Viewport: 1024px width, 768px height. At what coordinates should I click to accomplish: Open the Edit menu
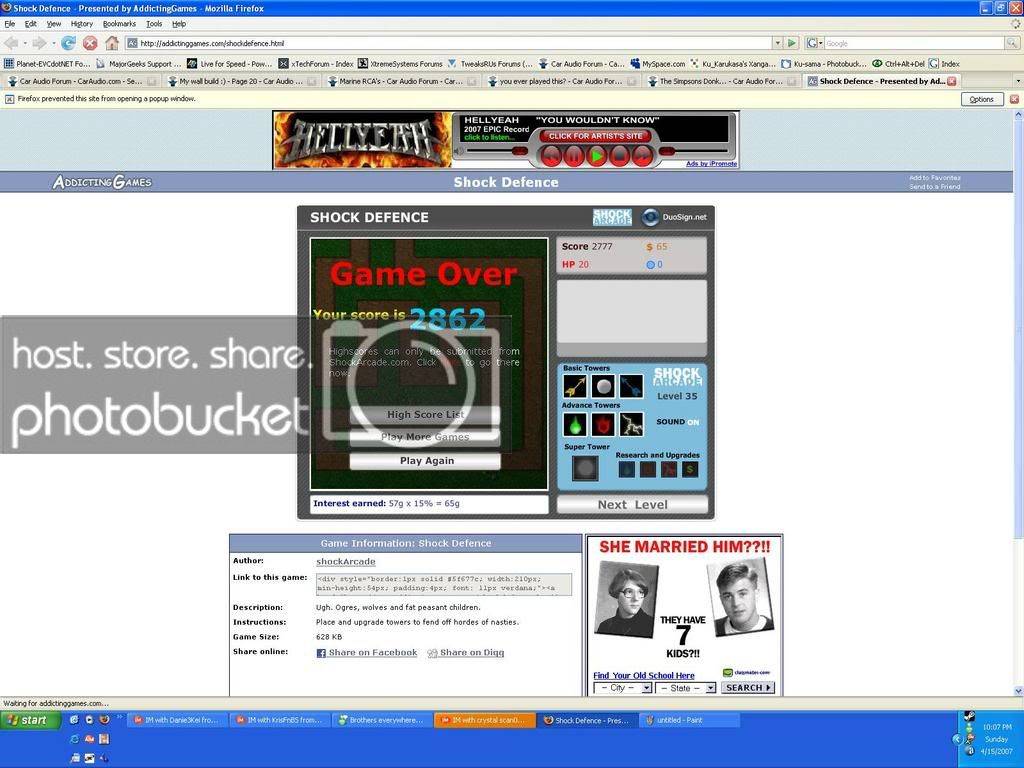(31, 24)
